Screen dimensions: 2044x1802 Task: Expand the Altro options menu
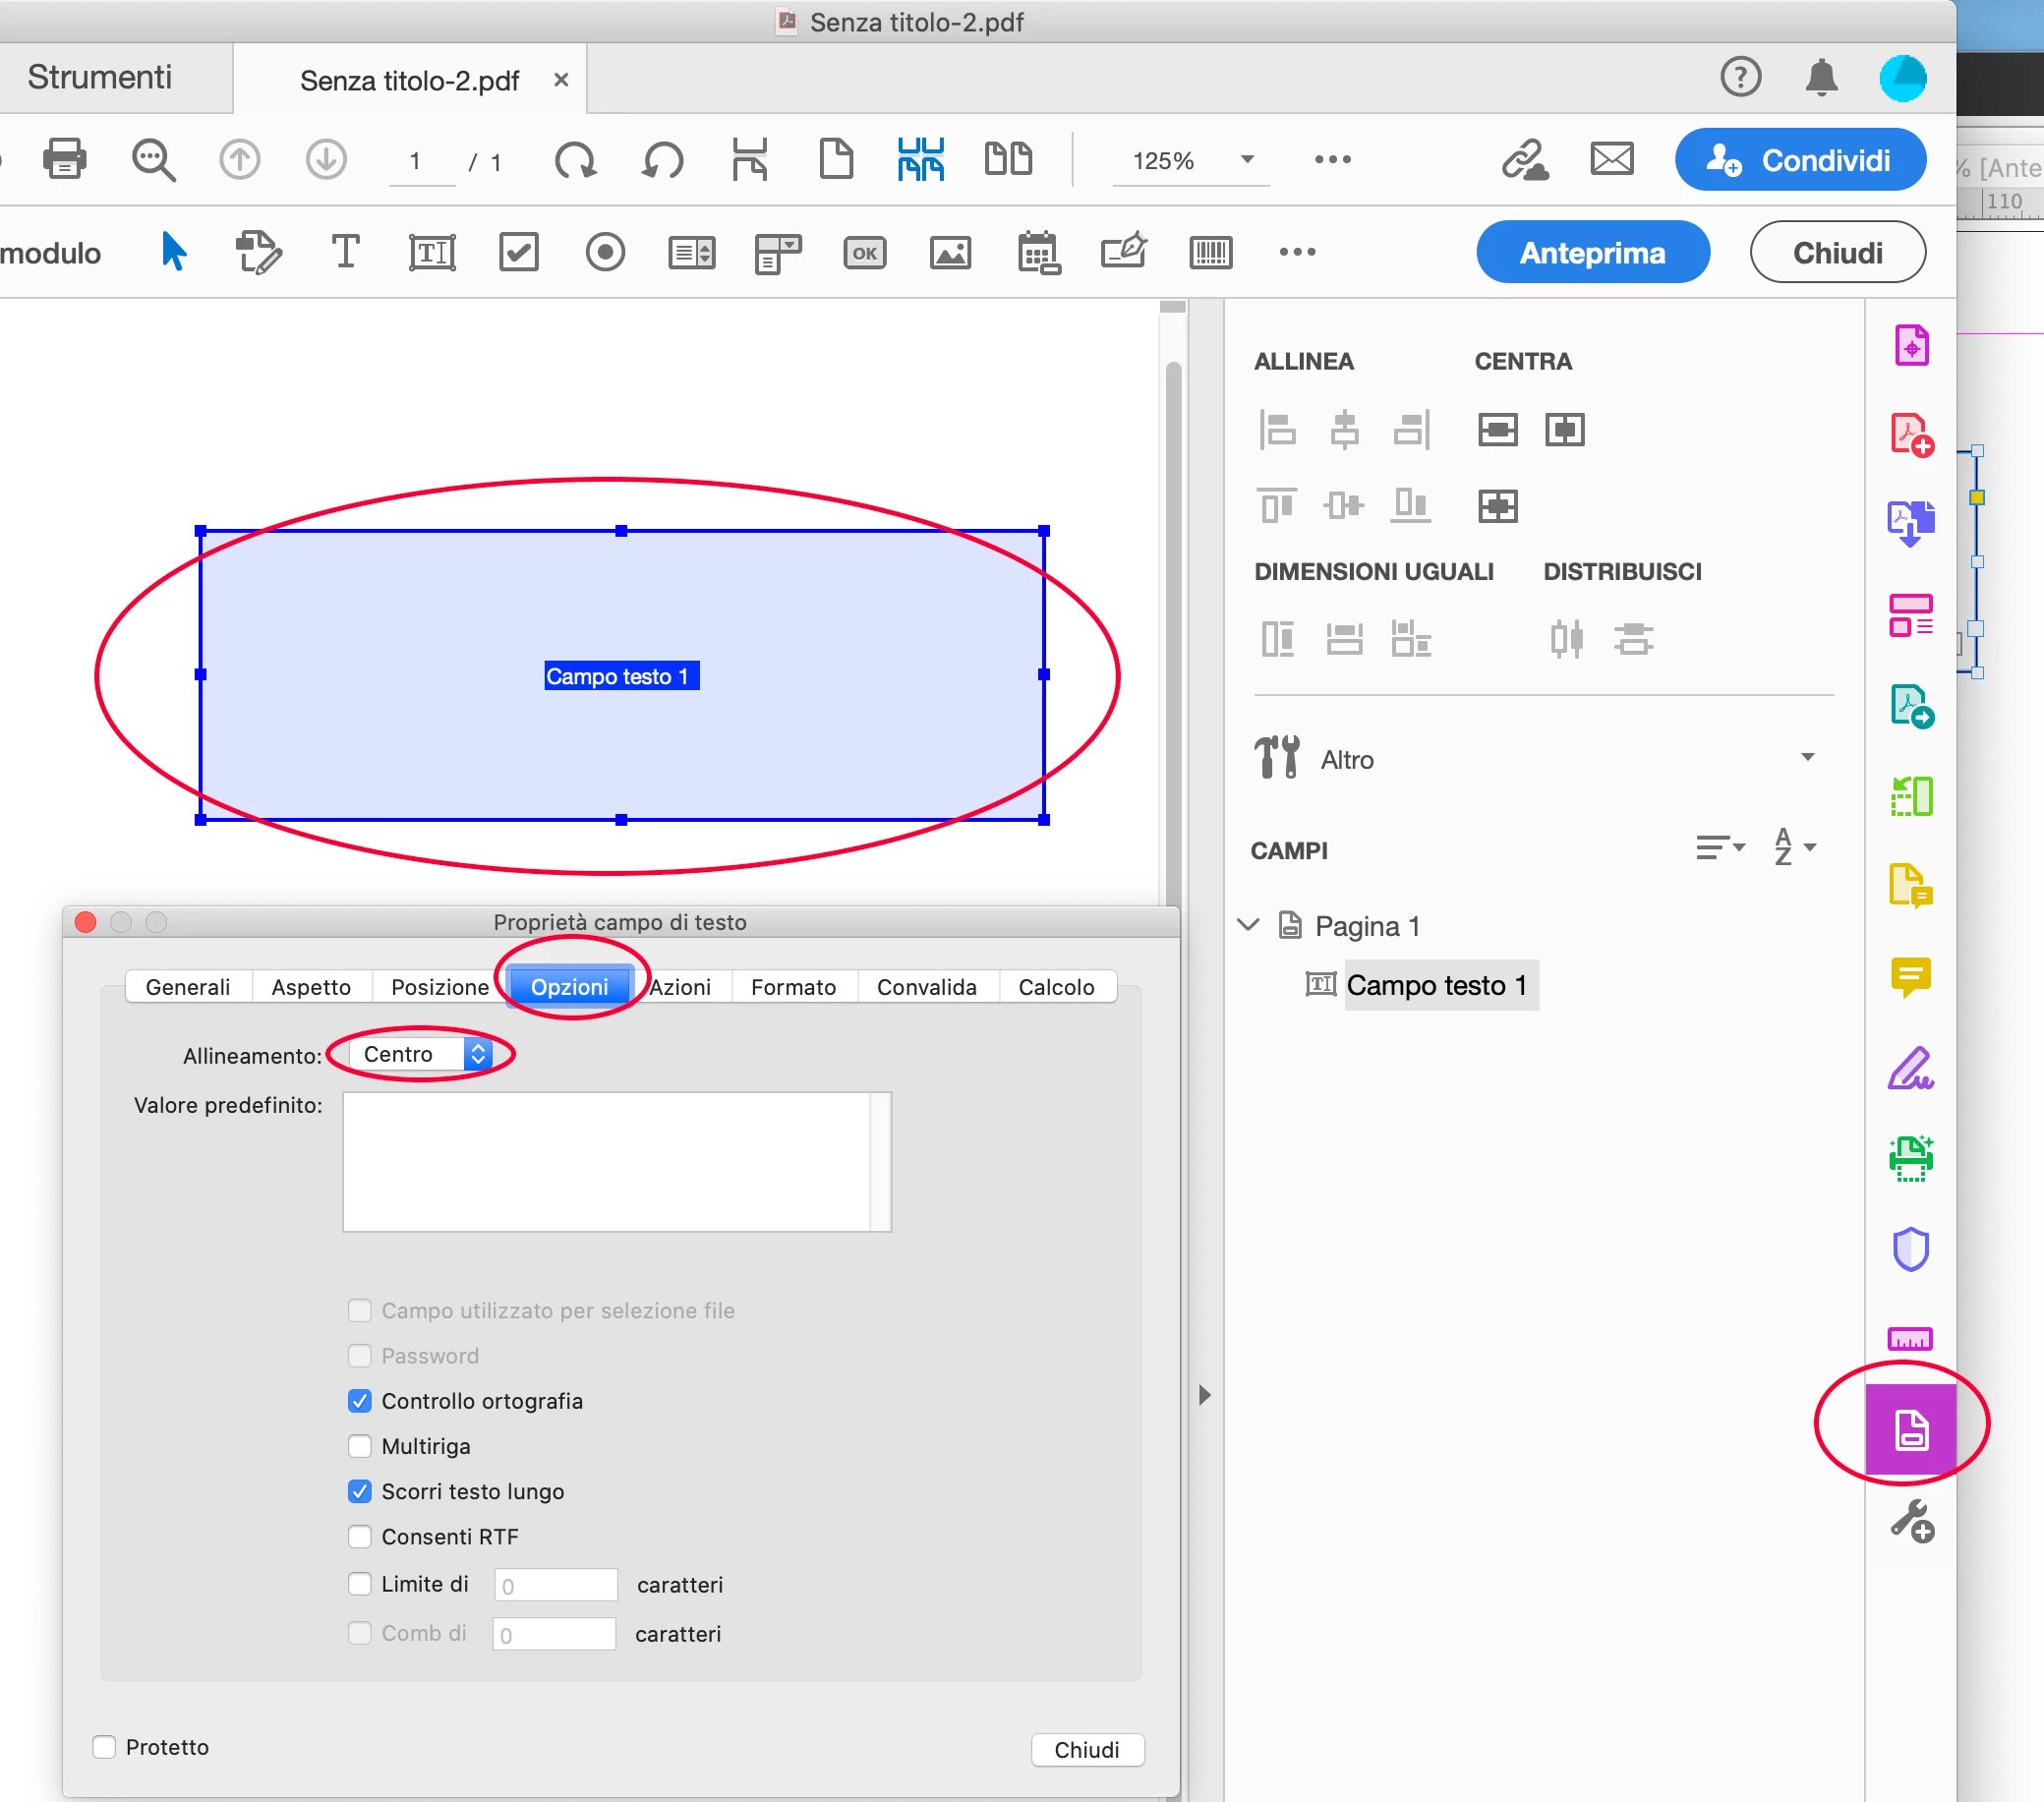[1807, 758]
